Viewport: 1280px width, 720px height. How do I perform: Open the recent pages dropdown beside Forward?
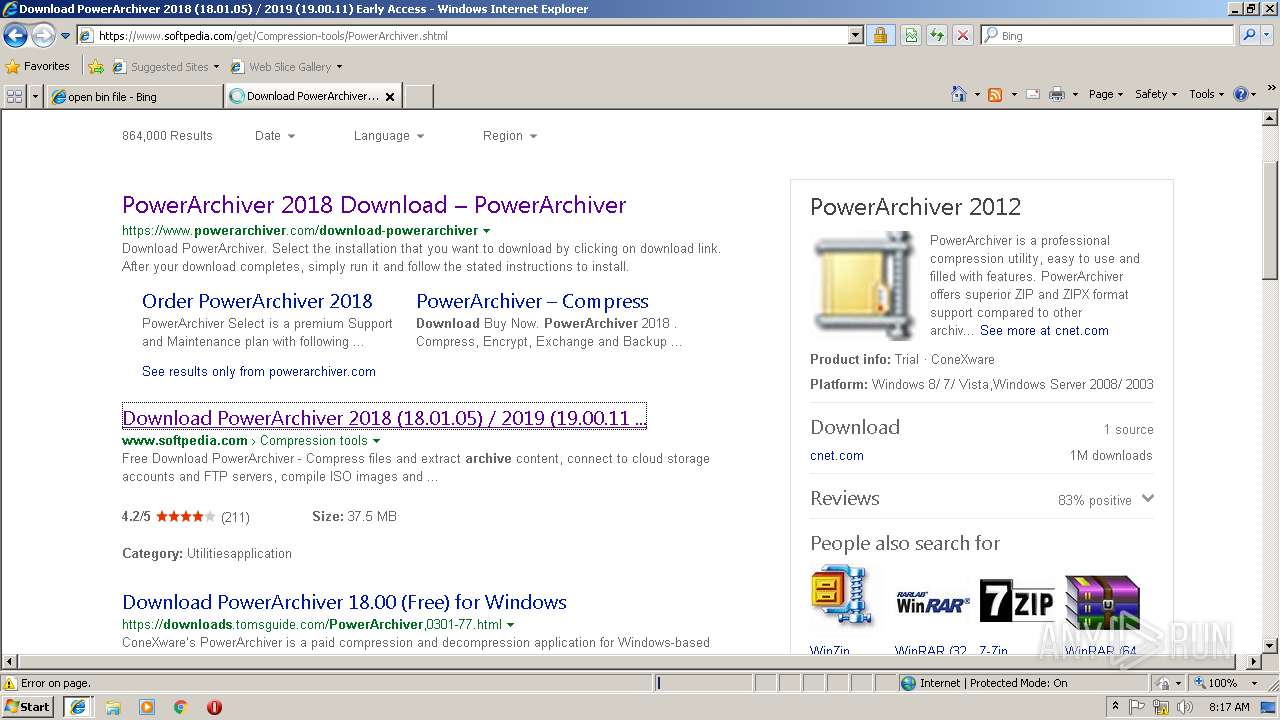click(65, 36)
